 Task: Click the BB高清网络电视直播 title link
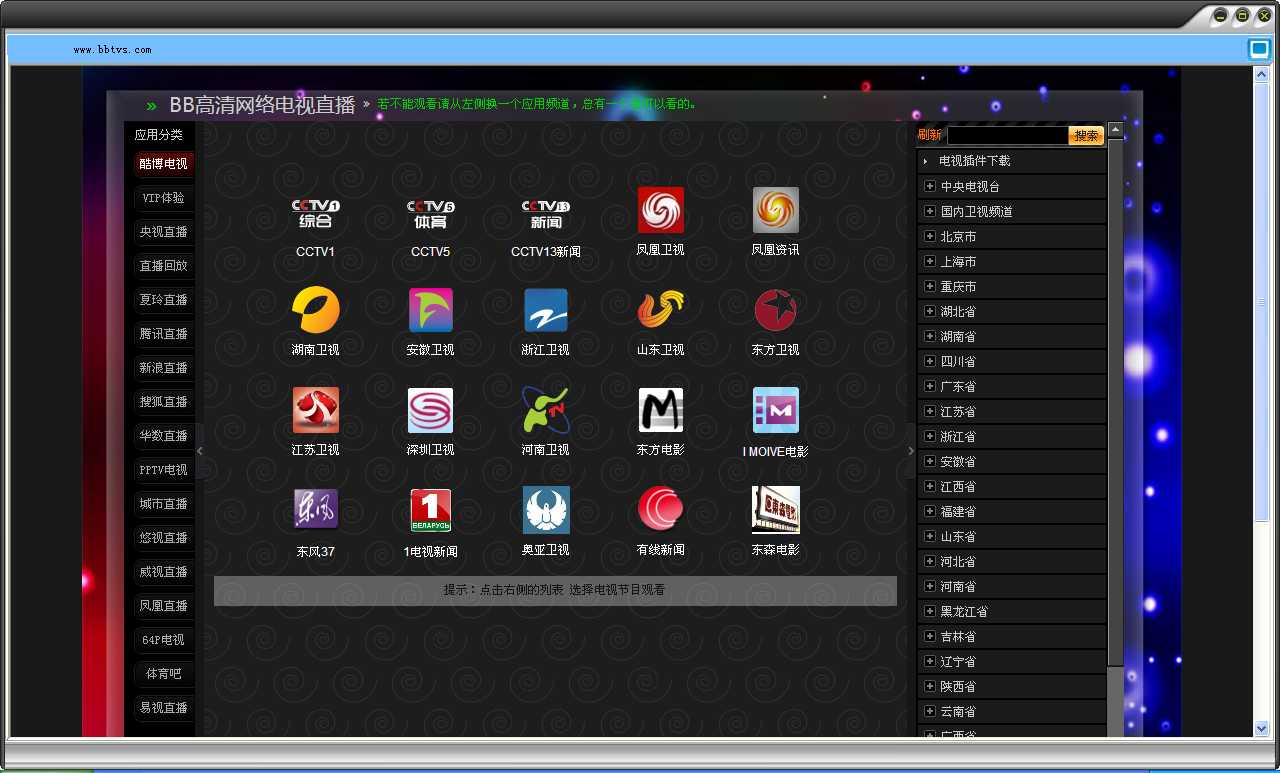click(262, 105)
